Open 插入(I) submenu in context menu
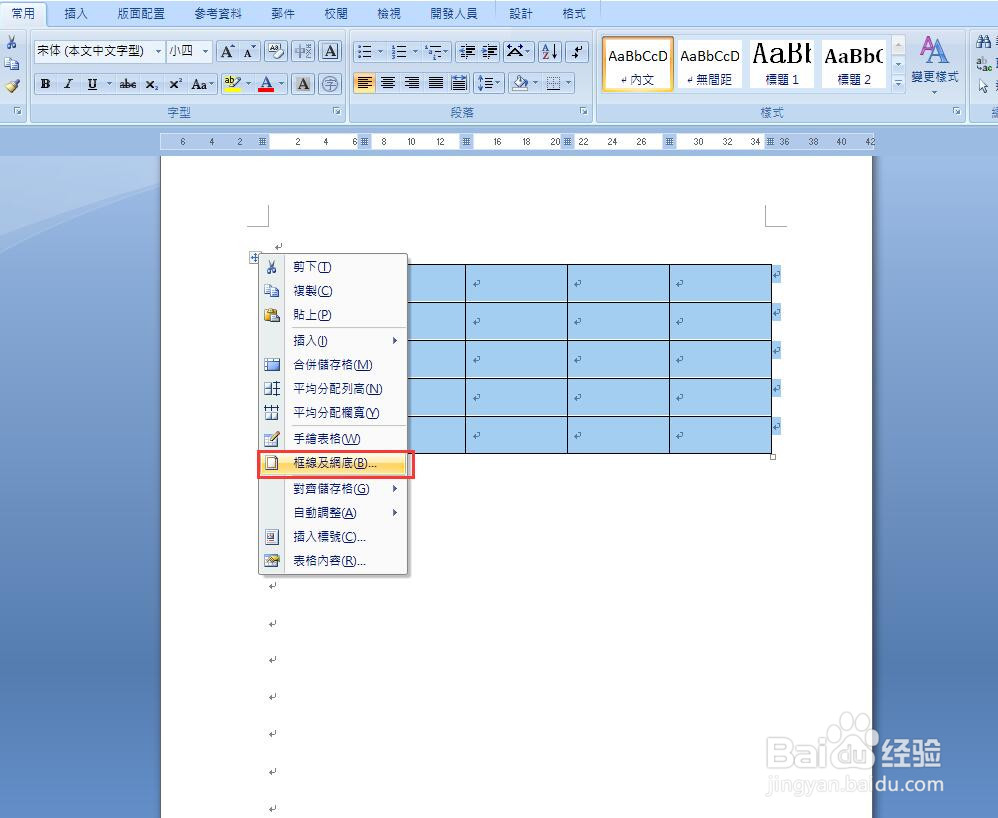 [x=333, y=341]
